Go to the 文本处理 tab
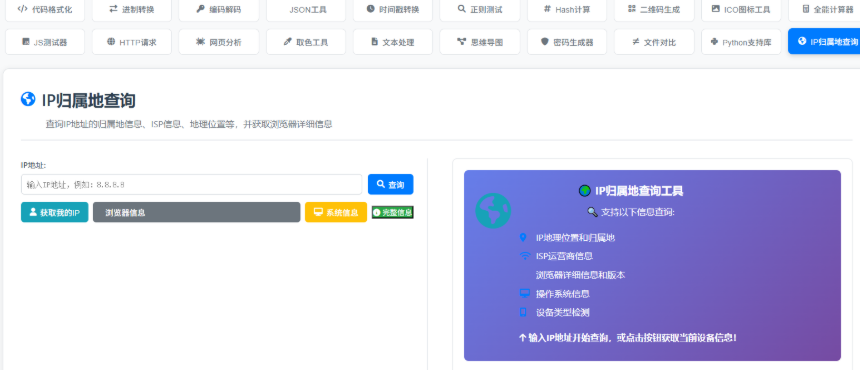 [x=393, y=42]
